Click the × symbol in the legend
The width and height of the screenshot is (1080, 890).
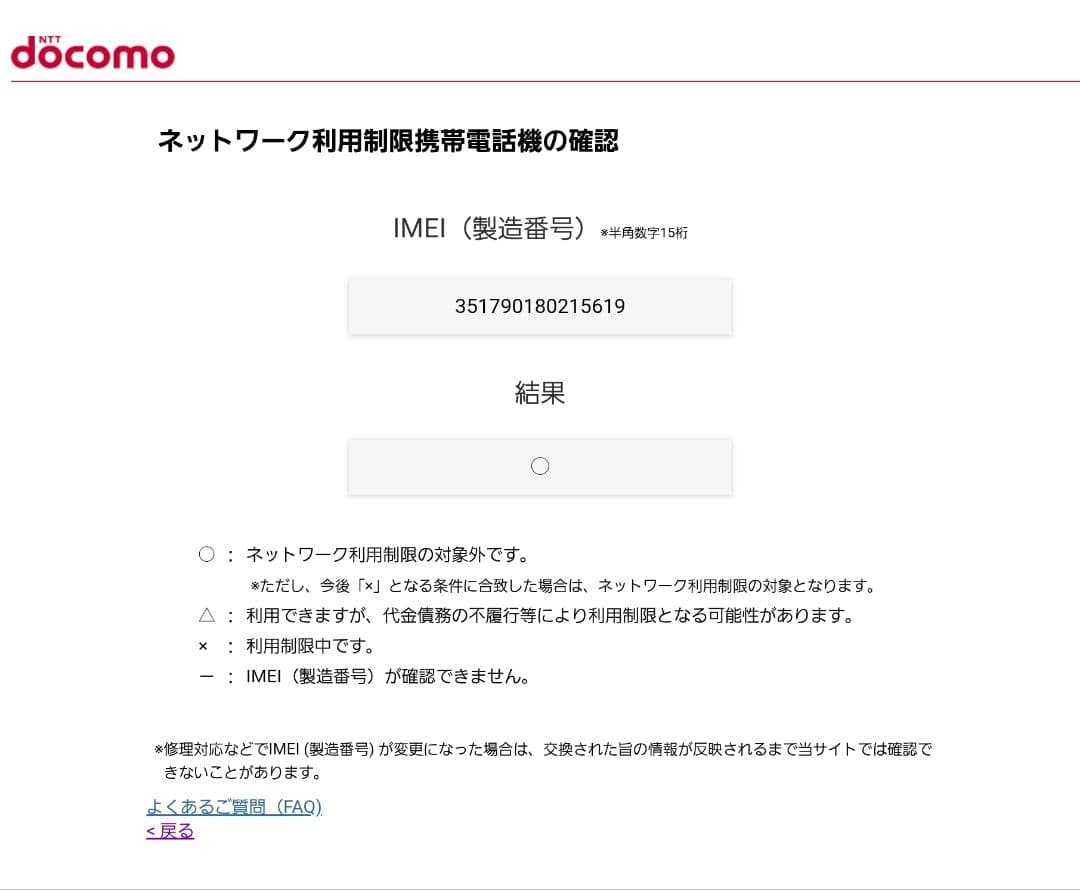206,645
